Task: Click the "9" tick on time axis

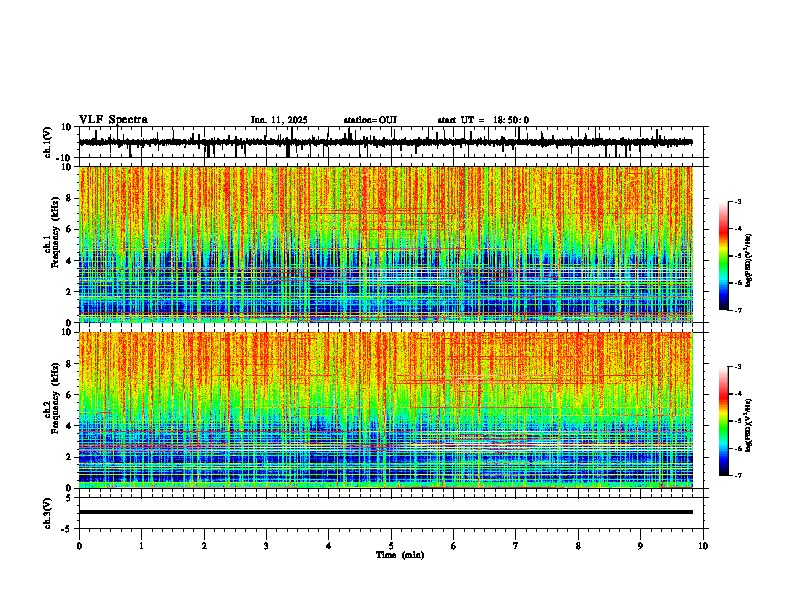Action: [640, 546]
